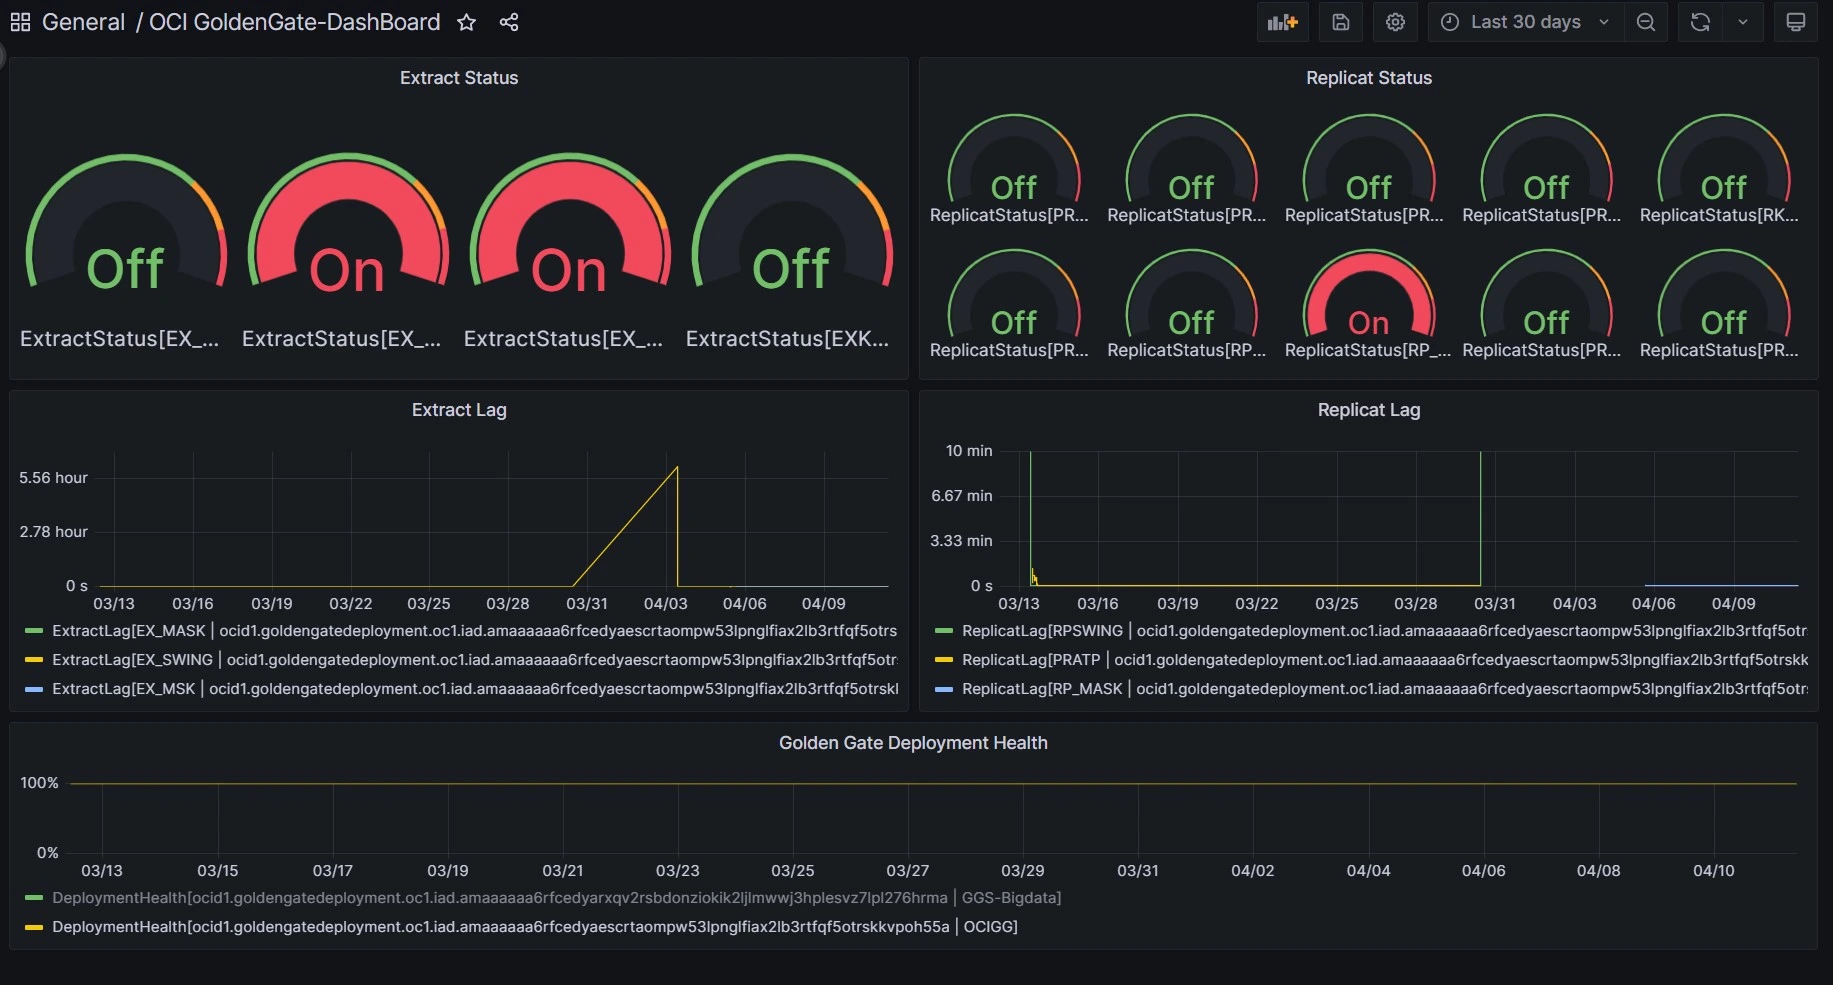Viewport: 1833px width, 985px height.
Task: Save the dashboard using the save icon
Action: click(1341, 22)
